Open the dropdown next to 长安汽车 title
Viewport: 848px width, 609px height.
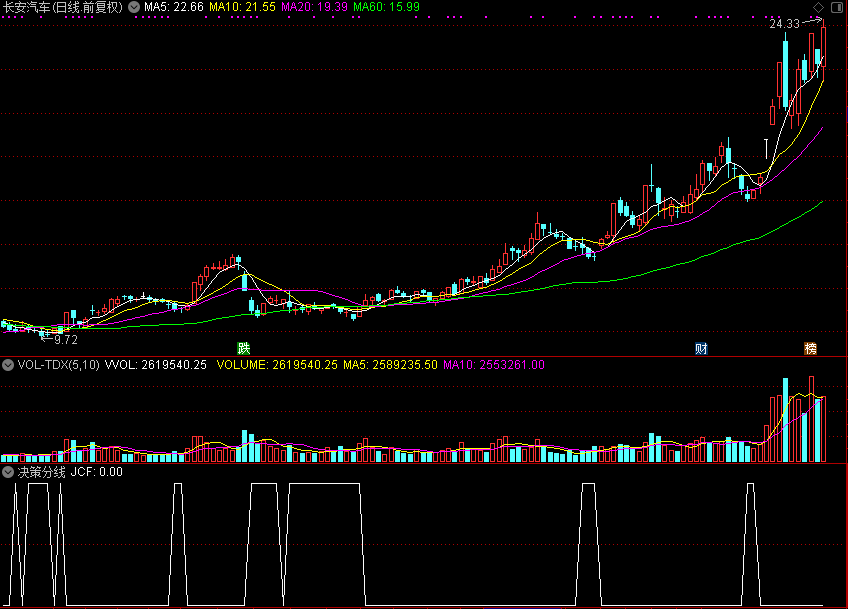[x=134, y=7]
